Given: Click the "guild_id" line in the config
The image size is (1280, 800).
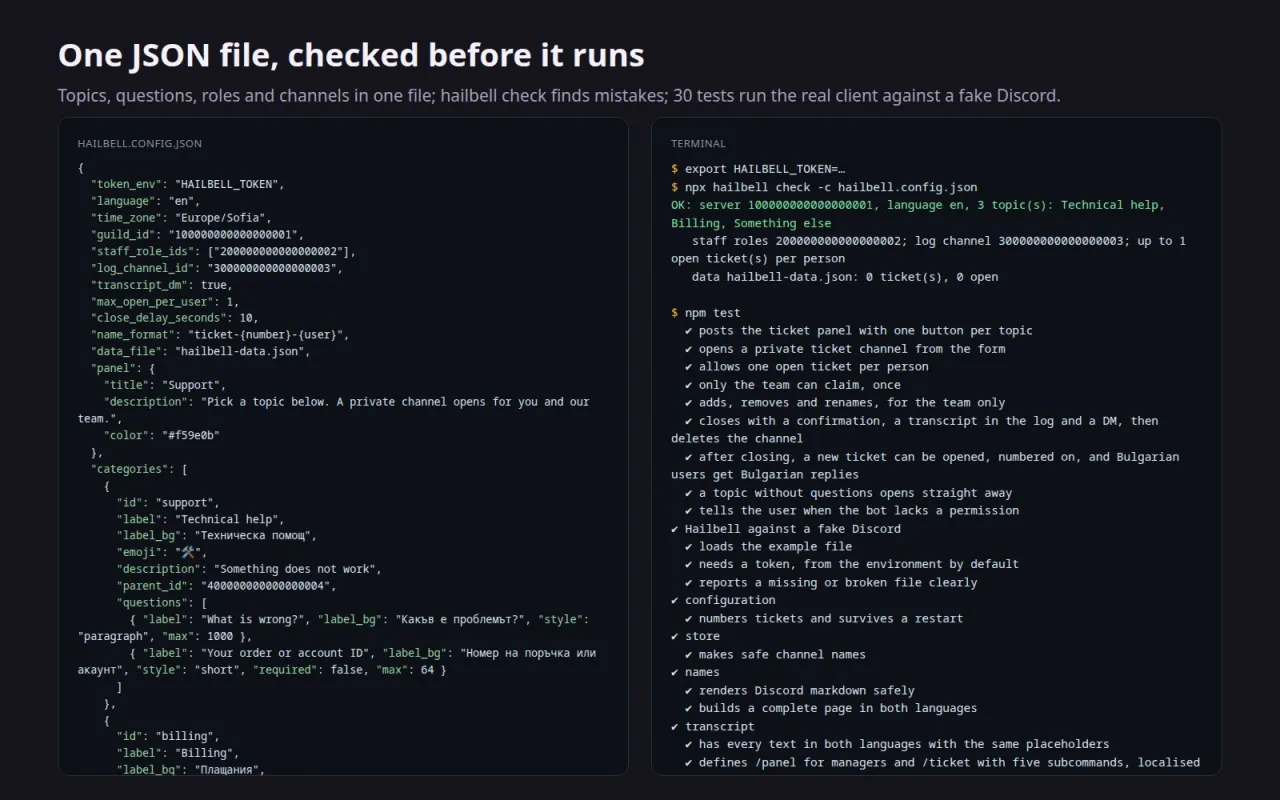Looking at the screenshot, I should 197,235.
